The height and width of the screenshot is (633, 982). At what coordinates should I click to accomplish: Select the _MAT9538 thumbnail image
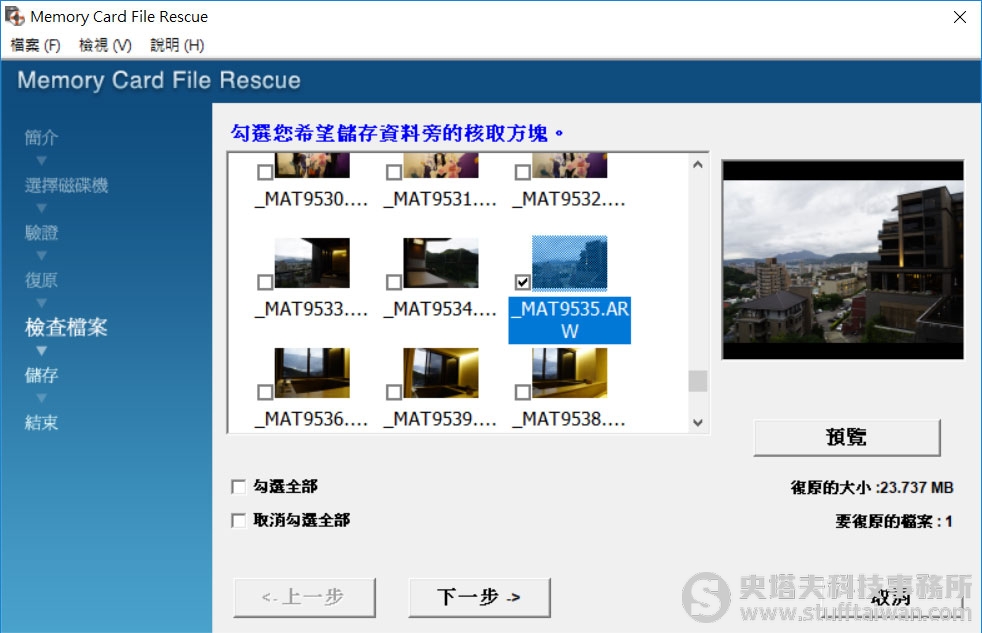569,373
